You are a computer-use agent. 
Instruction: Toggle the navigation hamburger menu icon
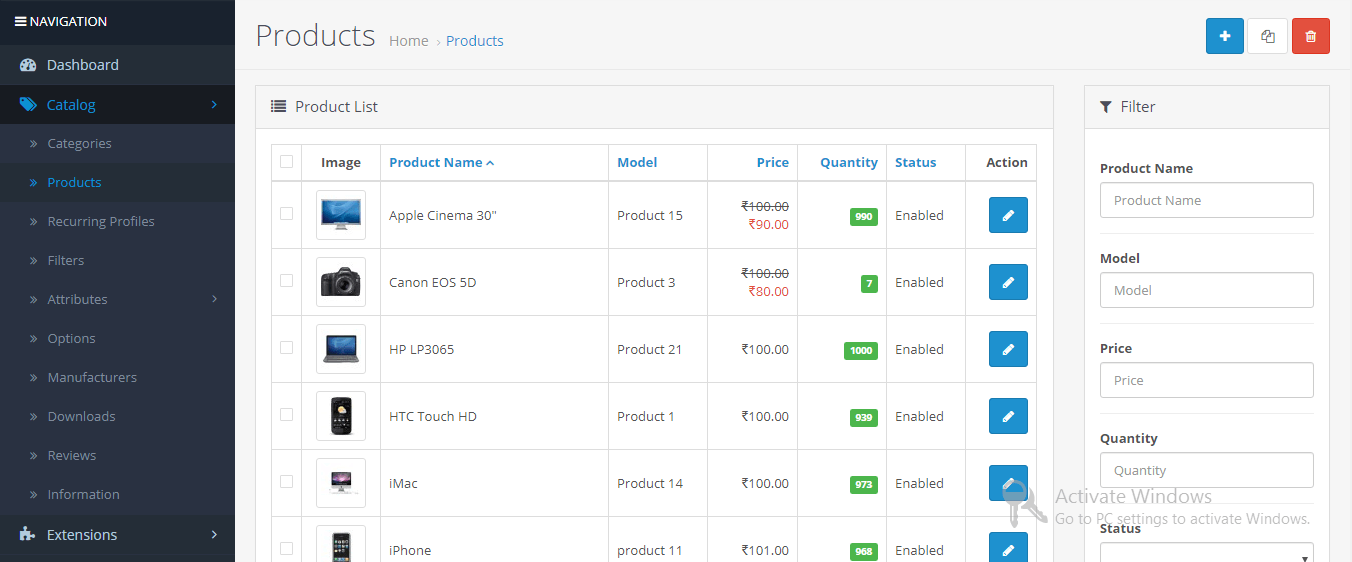tap(20, 21)
